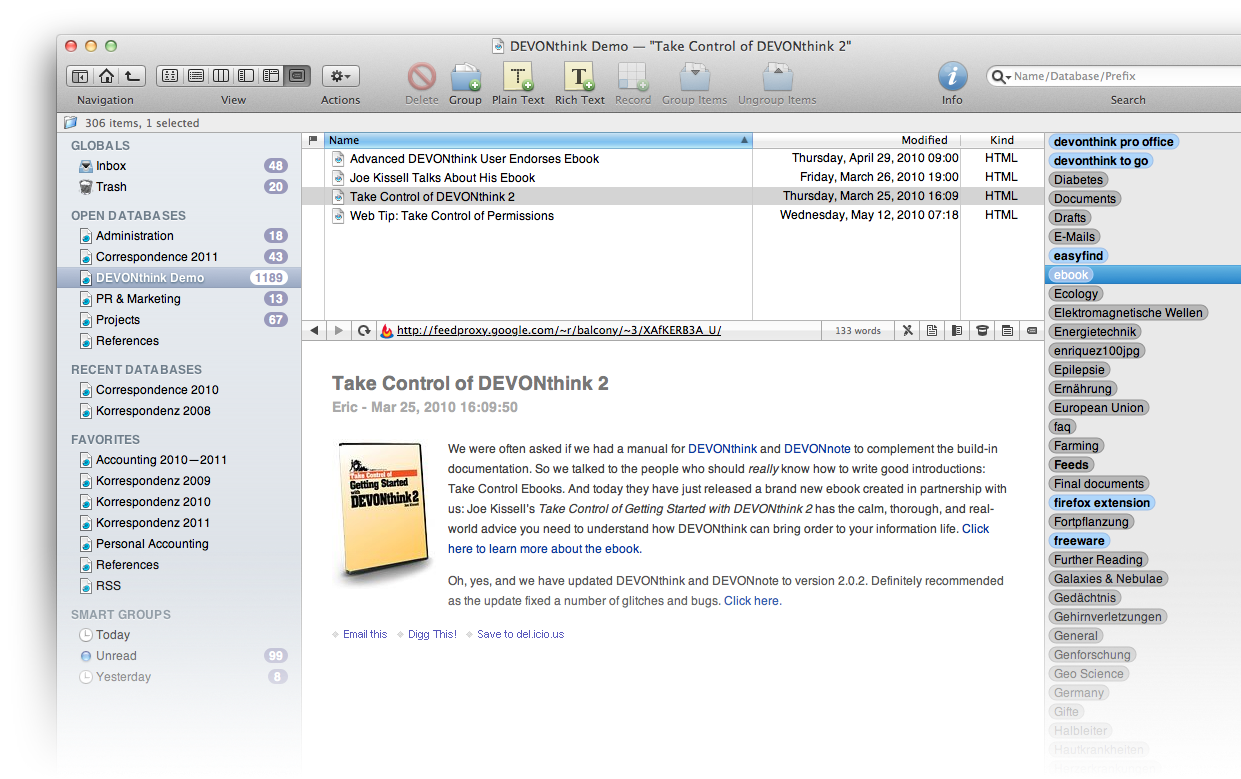Click the archive box icon in preview bar

(x=982, y=330)
